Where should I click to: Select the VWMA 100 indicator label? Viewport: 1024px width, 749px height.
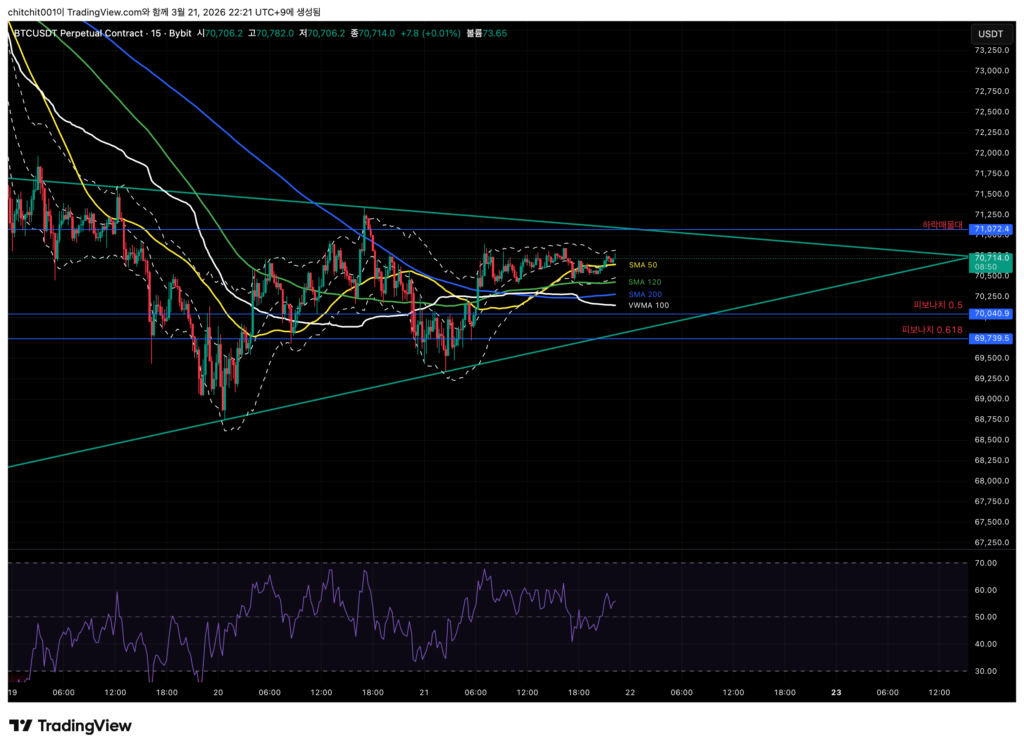pos(648,305)
